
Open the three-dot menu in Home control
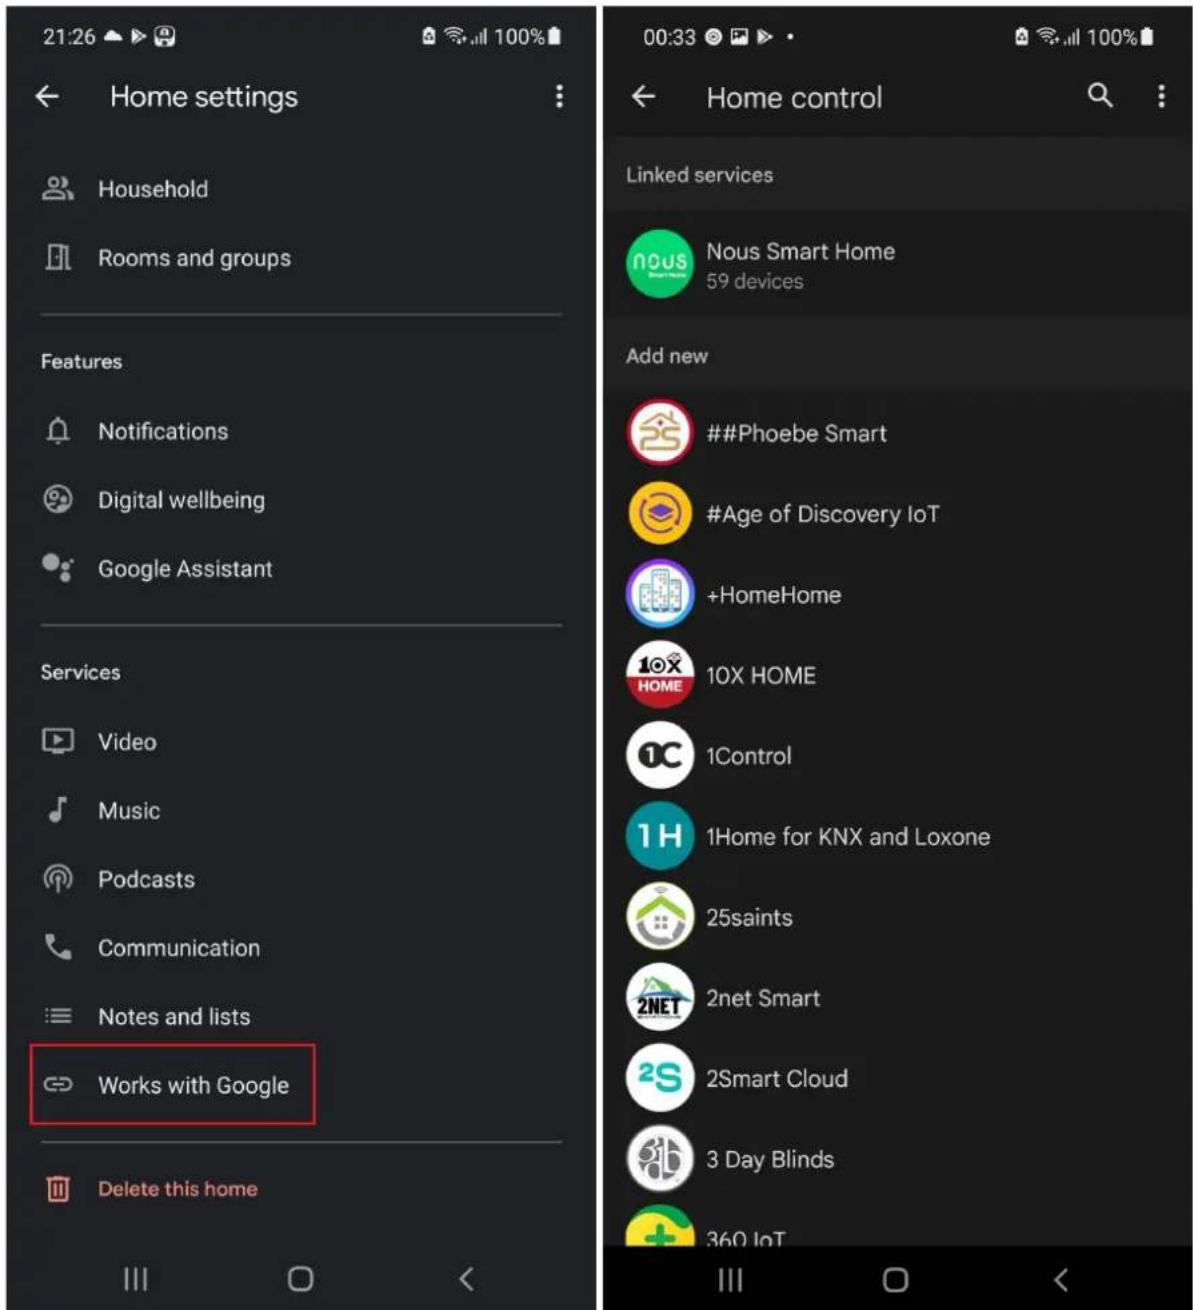point(1161,96)
